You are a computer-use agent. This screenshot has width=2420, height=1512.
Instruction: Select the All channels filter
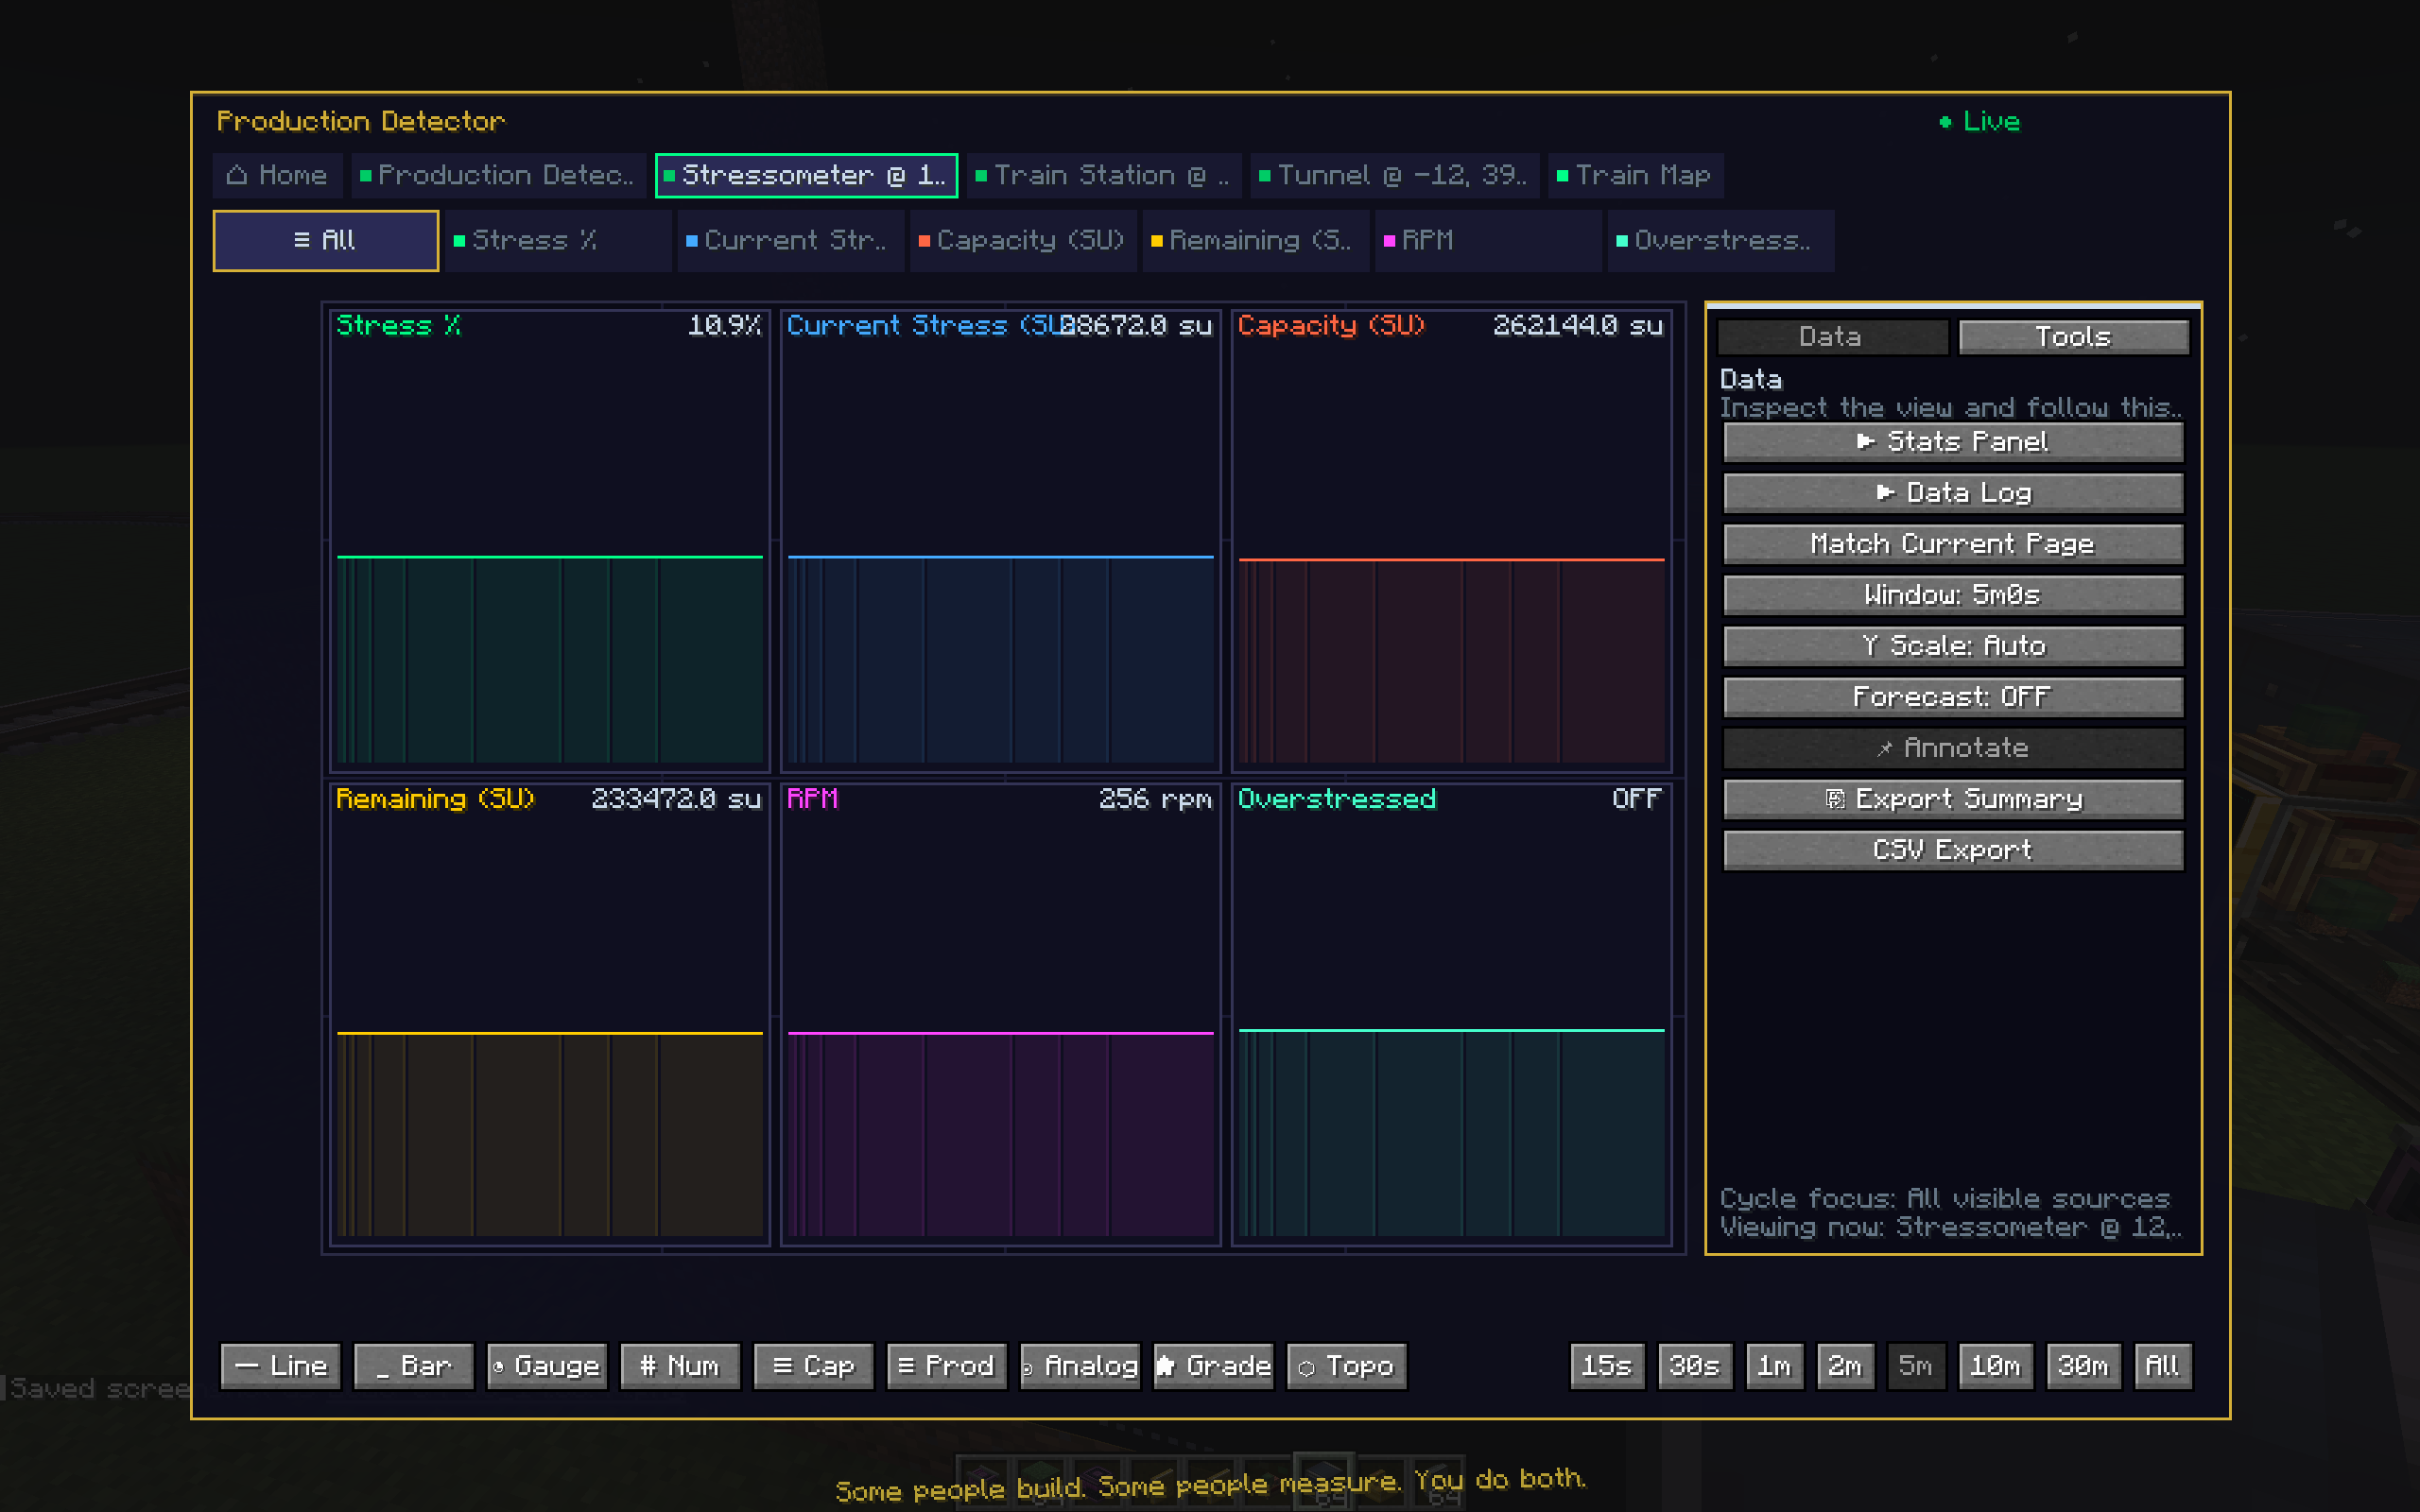click(325, 240)
